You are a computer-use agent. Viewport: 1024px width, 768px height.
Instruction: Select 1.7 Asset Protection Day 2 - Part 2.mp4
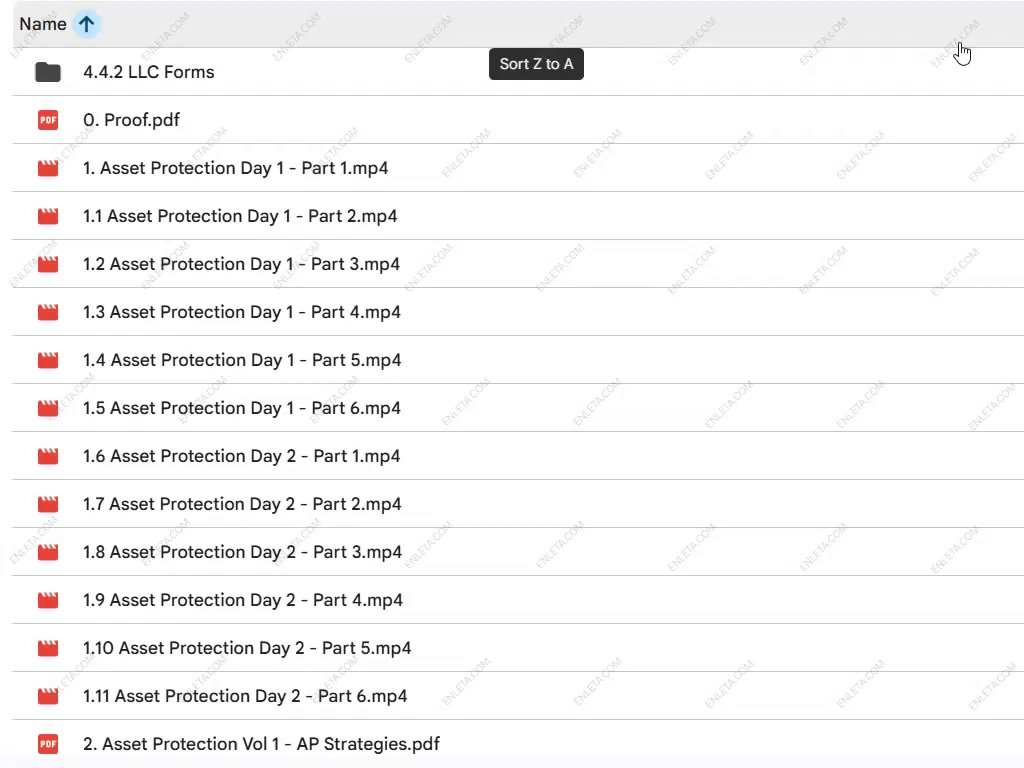tap(242, 504)
